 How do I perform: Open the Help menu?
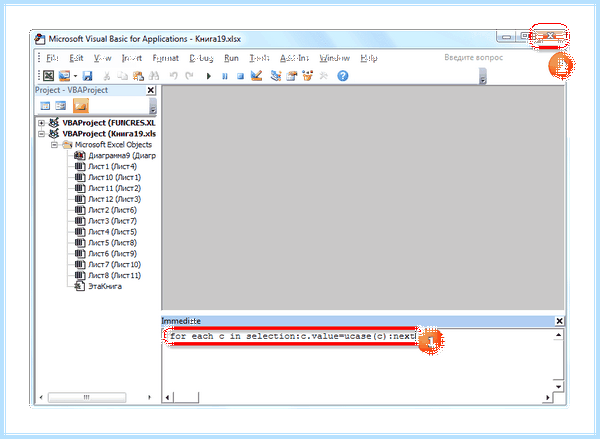pos(369,58)
